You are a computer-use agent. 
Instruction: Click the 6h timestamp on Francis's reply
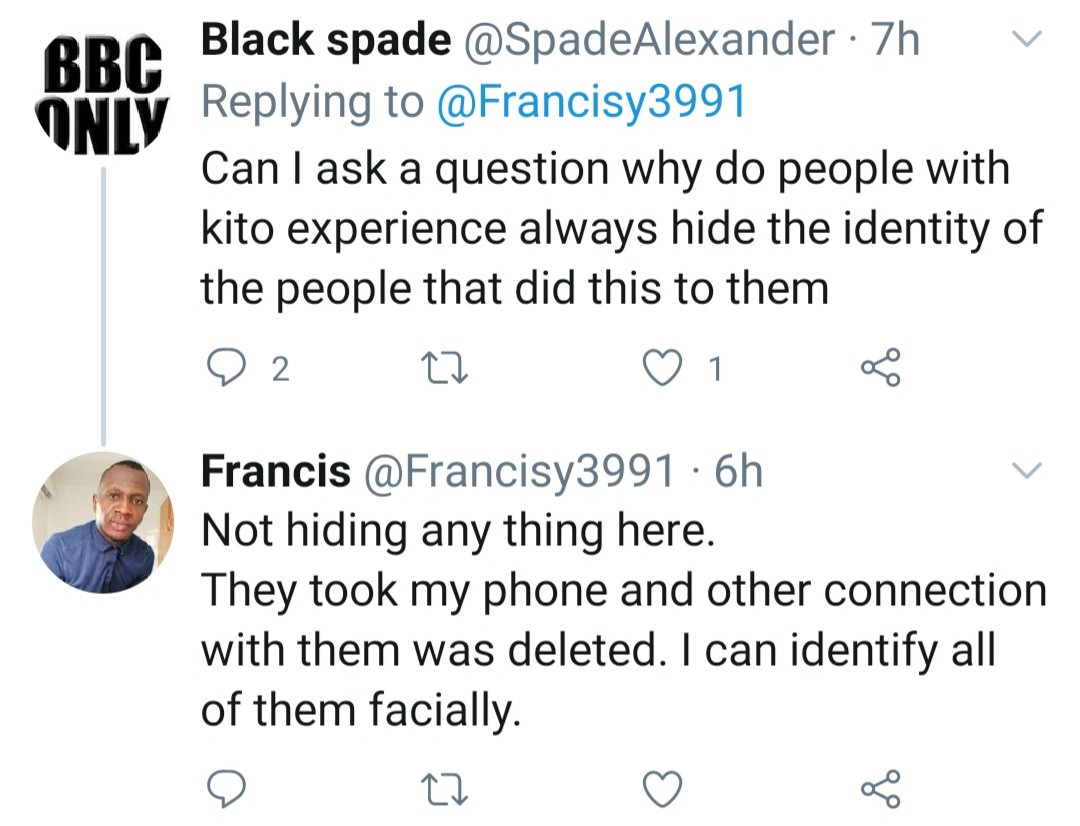pos(737,471)
